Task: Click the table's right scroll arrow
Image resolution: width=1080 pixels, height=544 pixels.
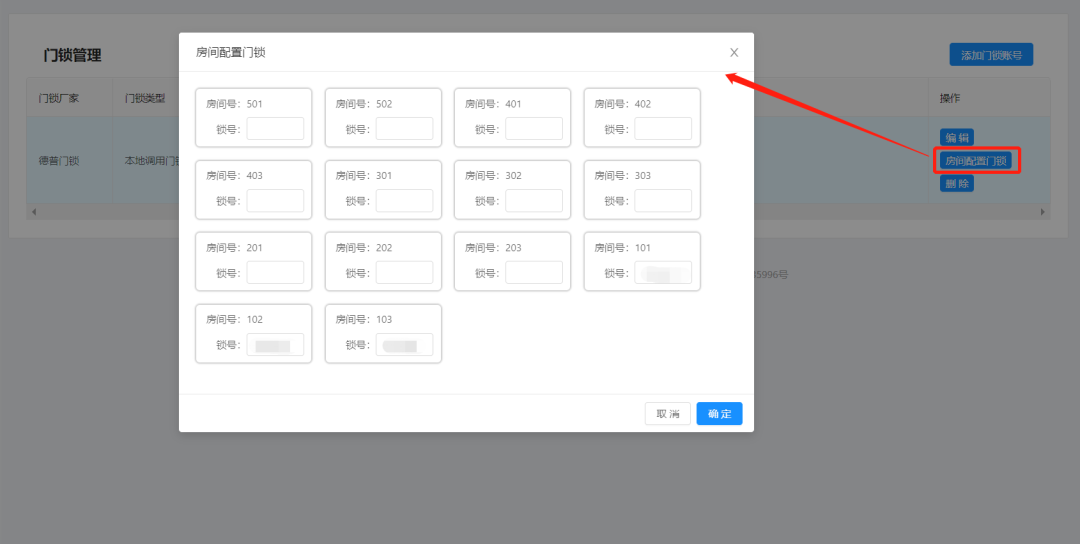Action: (x=1043, y=211)
